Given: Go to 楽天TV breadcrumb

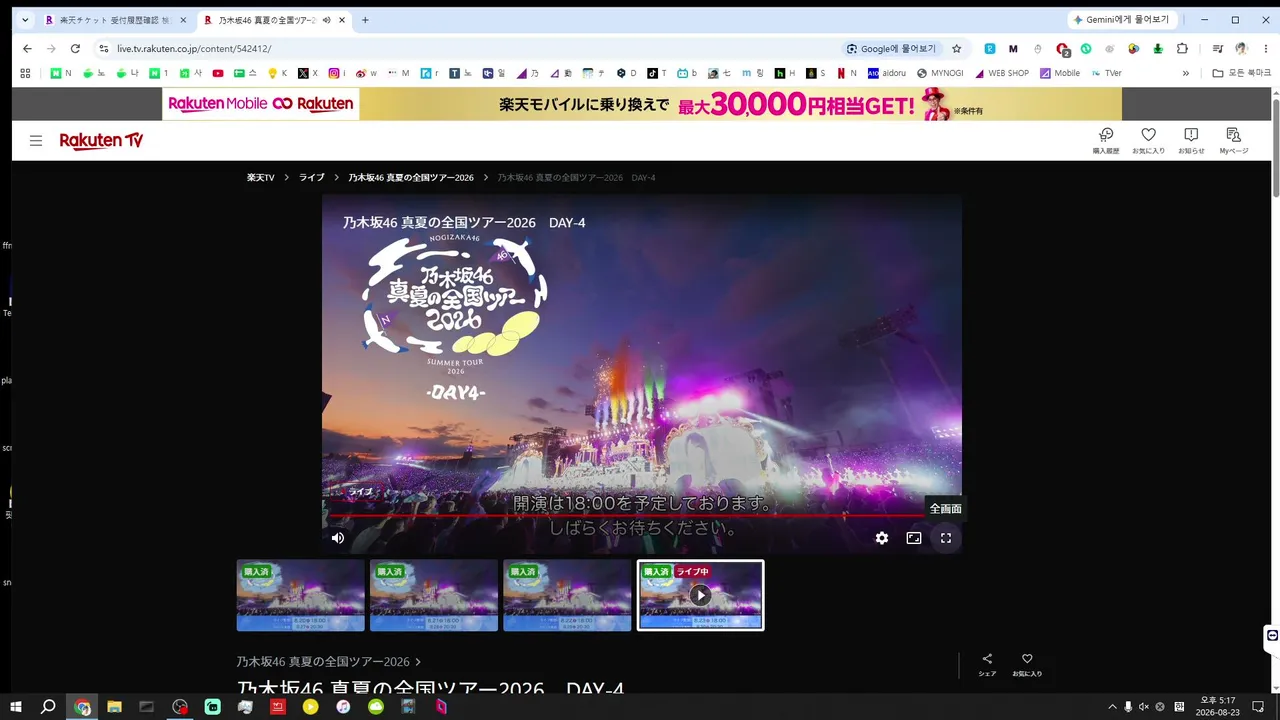Looking at the screenshot, I should click(261, 178).
